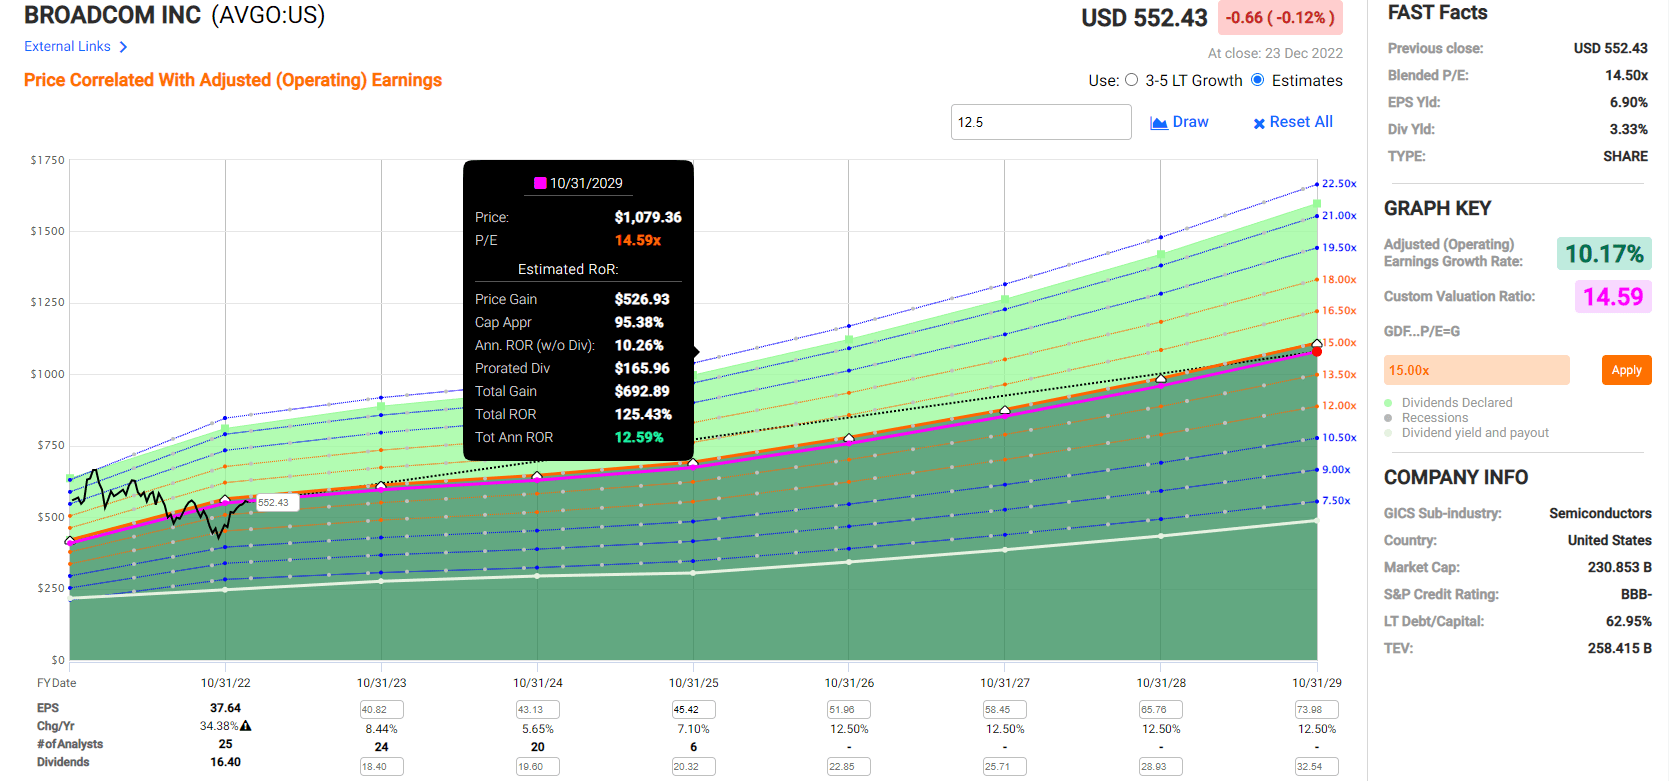
Task: Toggle the Recessions legend item
Action: [x=1427, y=418]
